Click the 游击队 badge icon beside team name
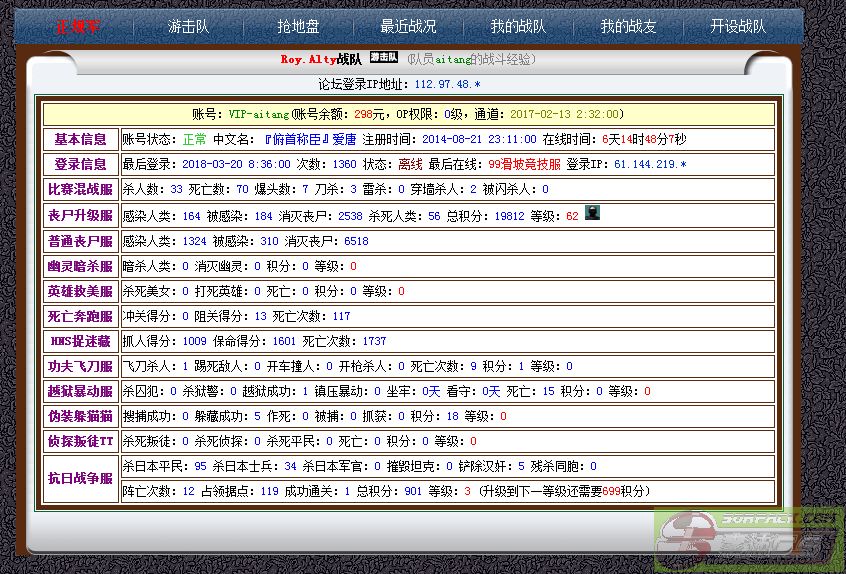 coord(384,58)
